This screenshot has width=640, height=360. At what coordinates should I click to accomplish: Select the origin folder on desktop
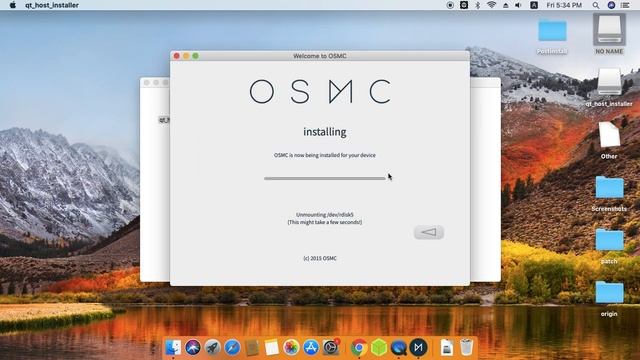click(609, 298)
